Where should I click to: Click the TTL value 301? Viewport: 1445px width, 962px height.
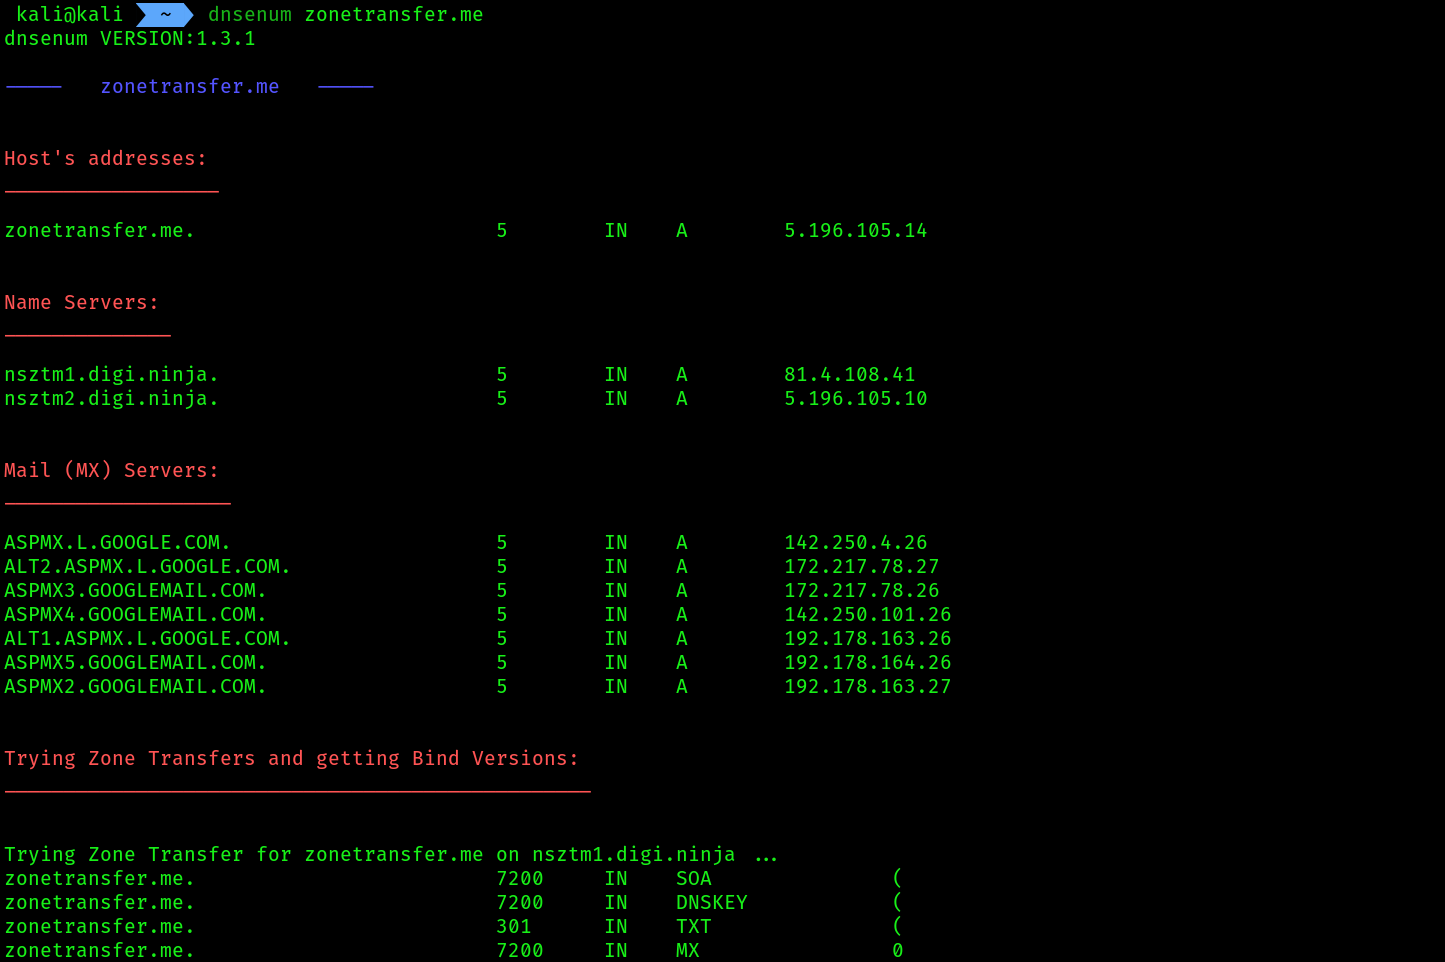514,927
